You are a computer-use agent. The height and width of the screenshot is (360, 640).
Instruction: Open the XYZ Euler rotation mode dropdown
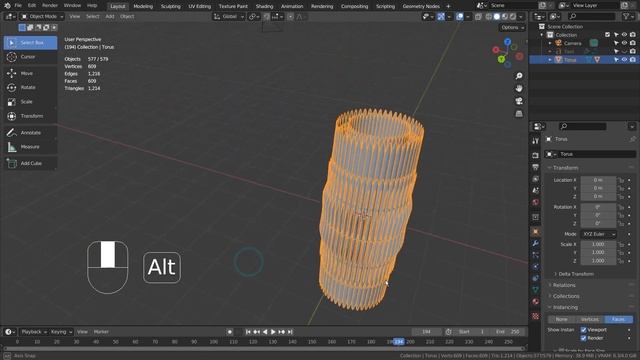coord(598,234)
